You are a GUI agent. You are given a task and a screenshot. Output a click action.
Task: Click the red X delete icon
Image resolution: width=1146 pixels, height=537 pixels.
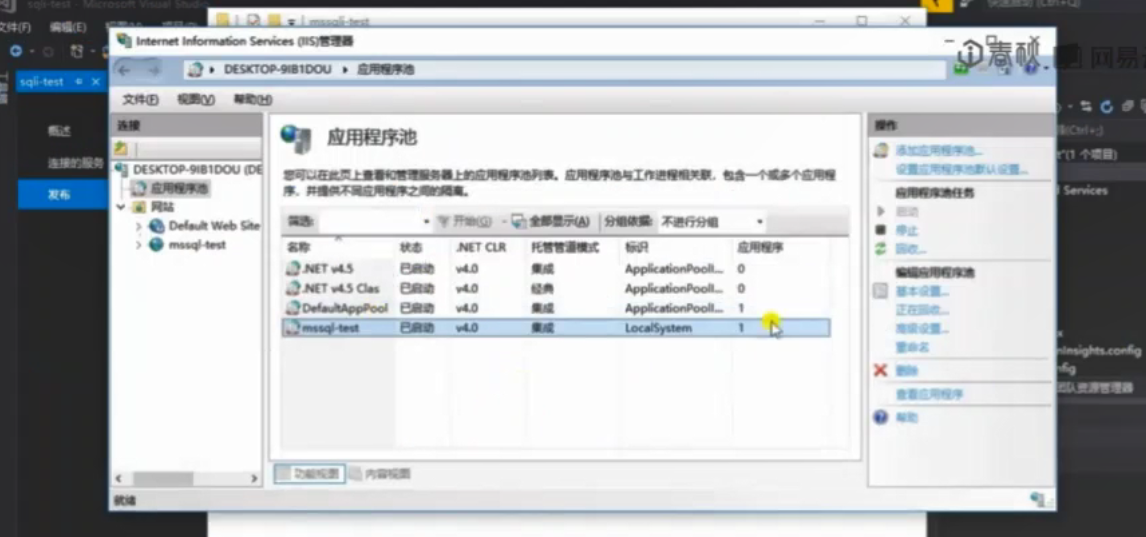[881, 370]
